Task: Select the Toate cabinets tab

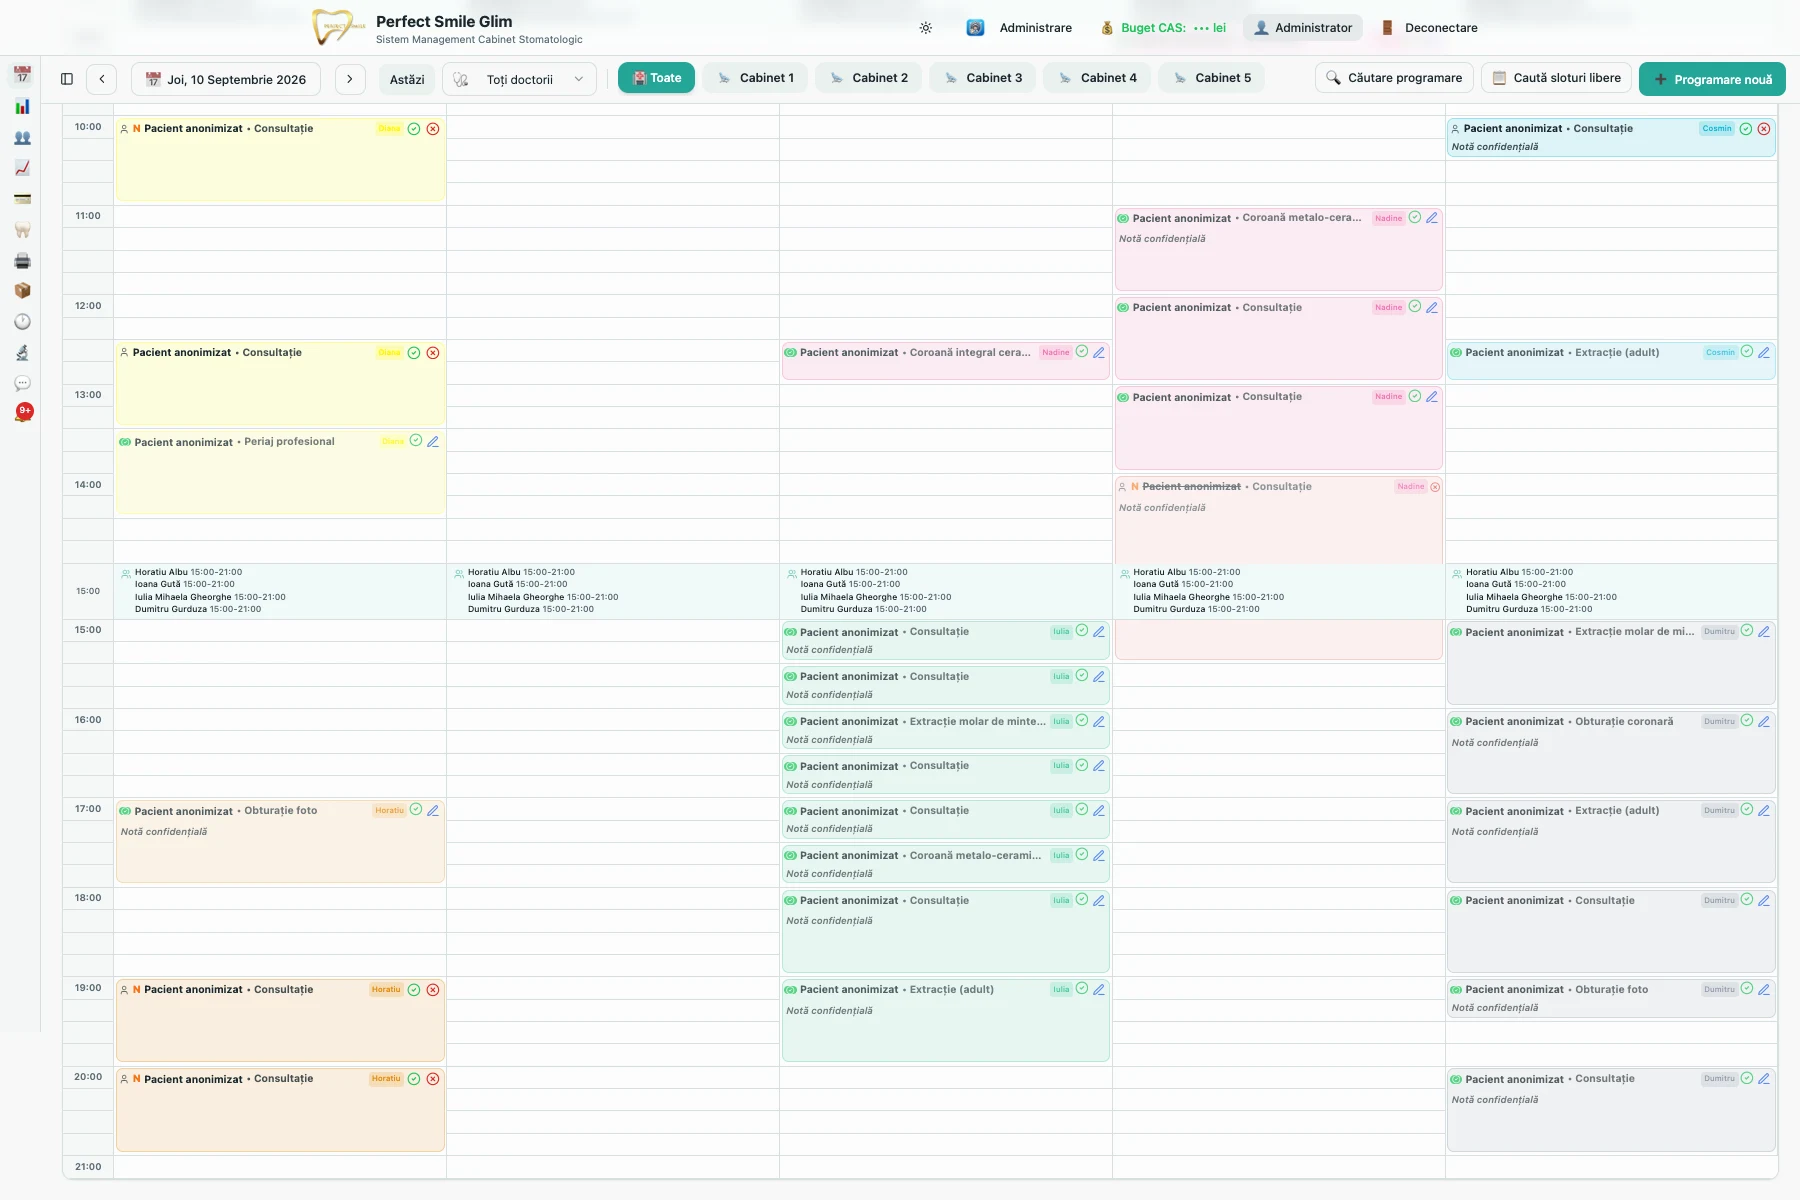Action: pos(656,78)
